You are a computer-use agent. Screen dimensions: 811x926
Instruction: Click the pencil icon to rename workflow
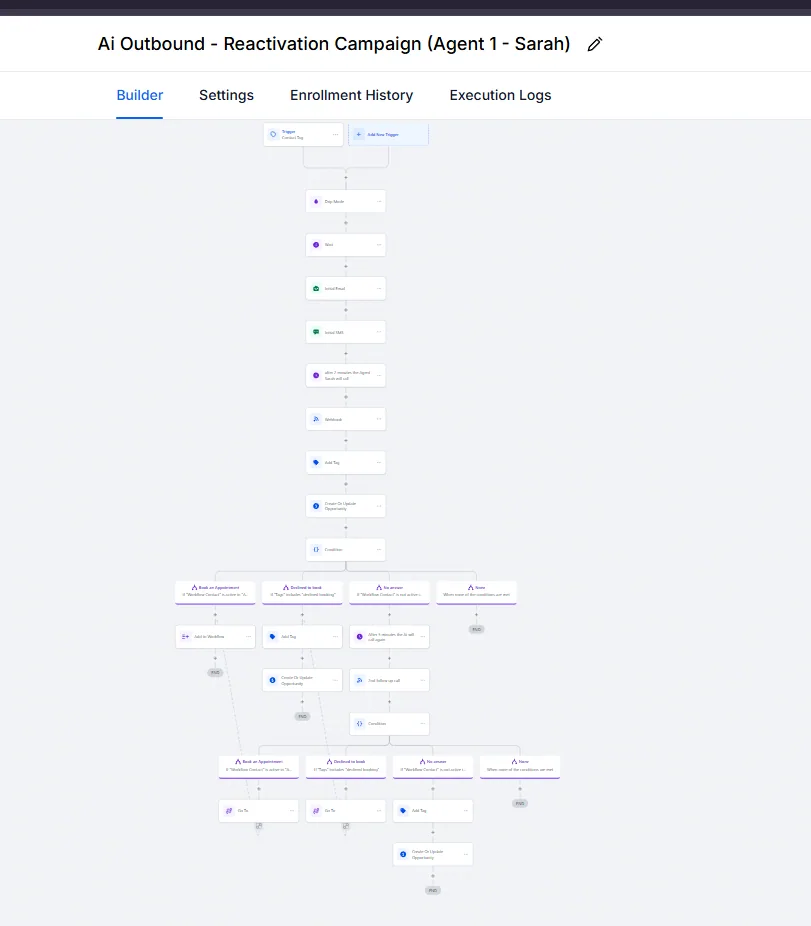coord(595,44)
